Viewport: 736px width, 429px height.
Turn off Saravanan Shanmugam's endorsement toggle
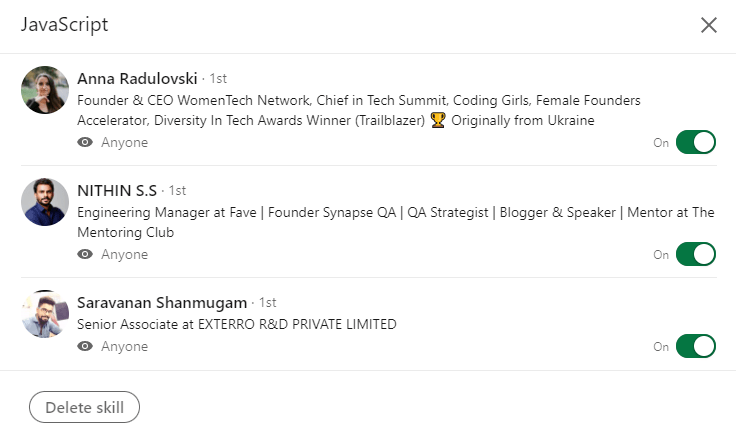[696, 346]
